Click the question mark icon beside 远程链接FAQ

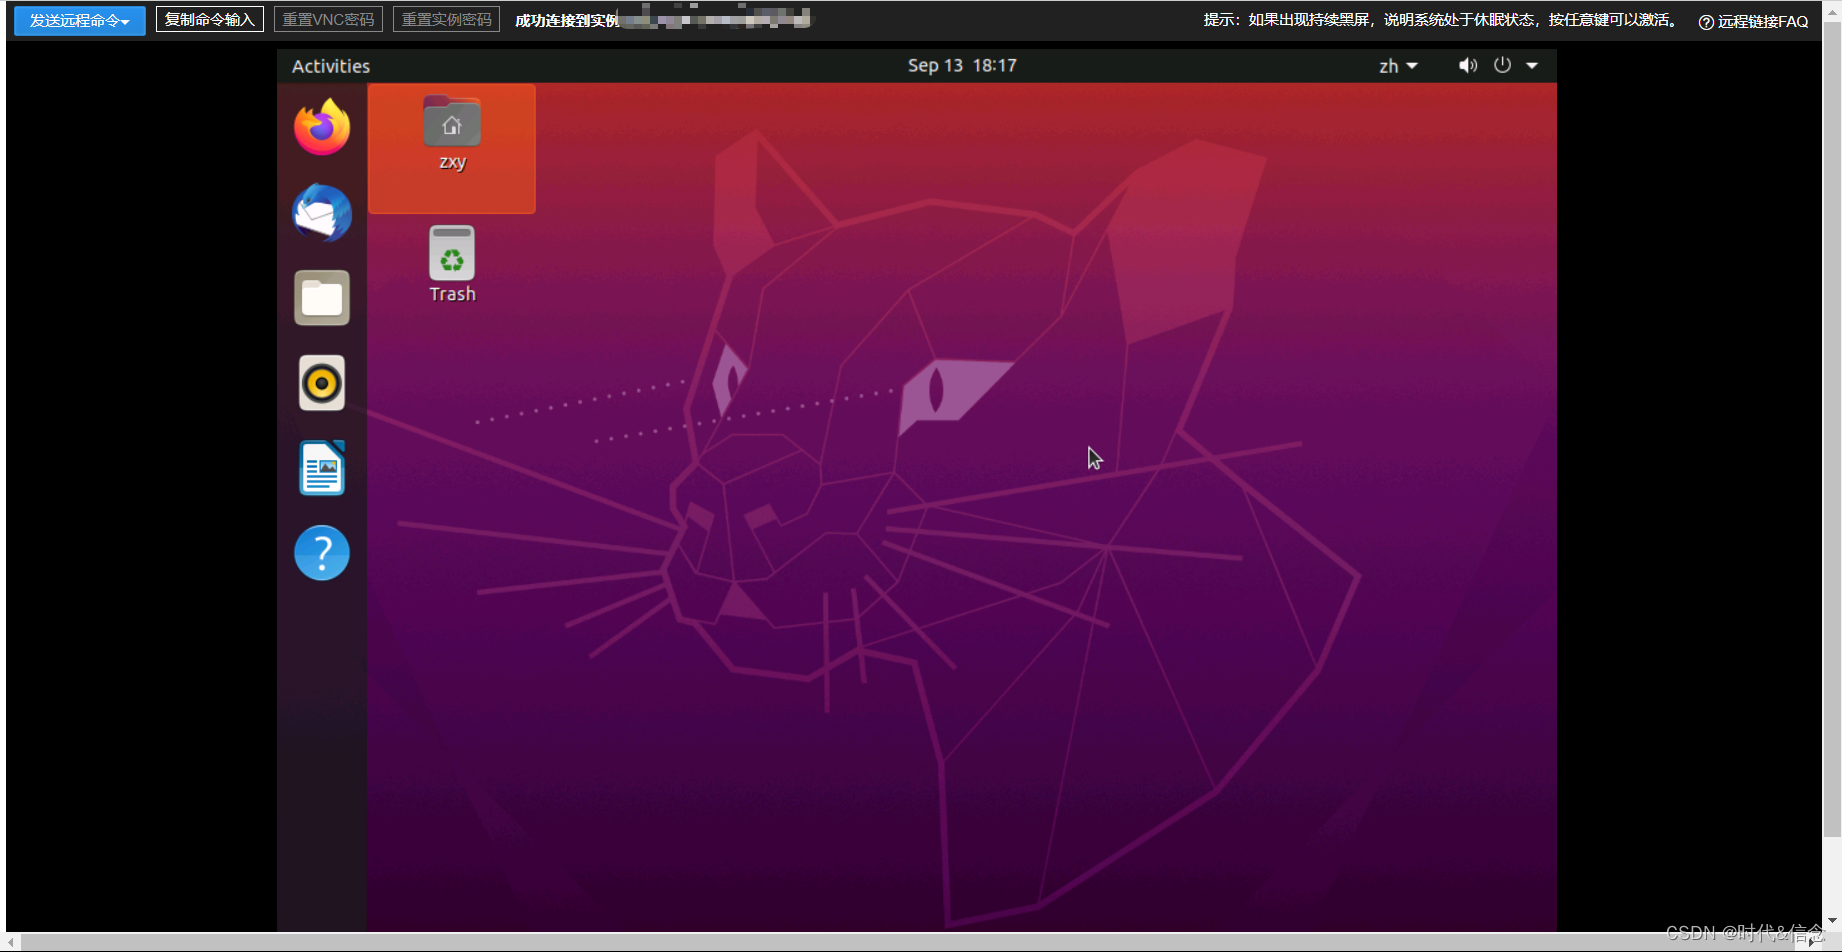[1706, 22]
